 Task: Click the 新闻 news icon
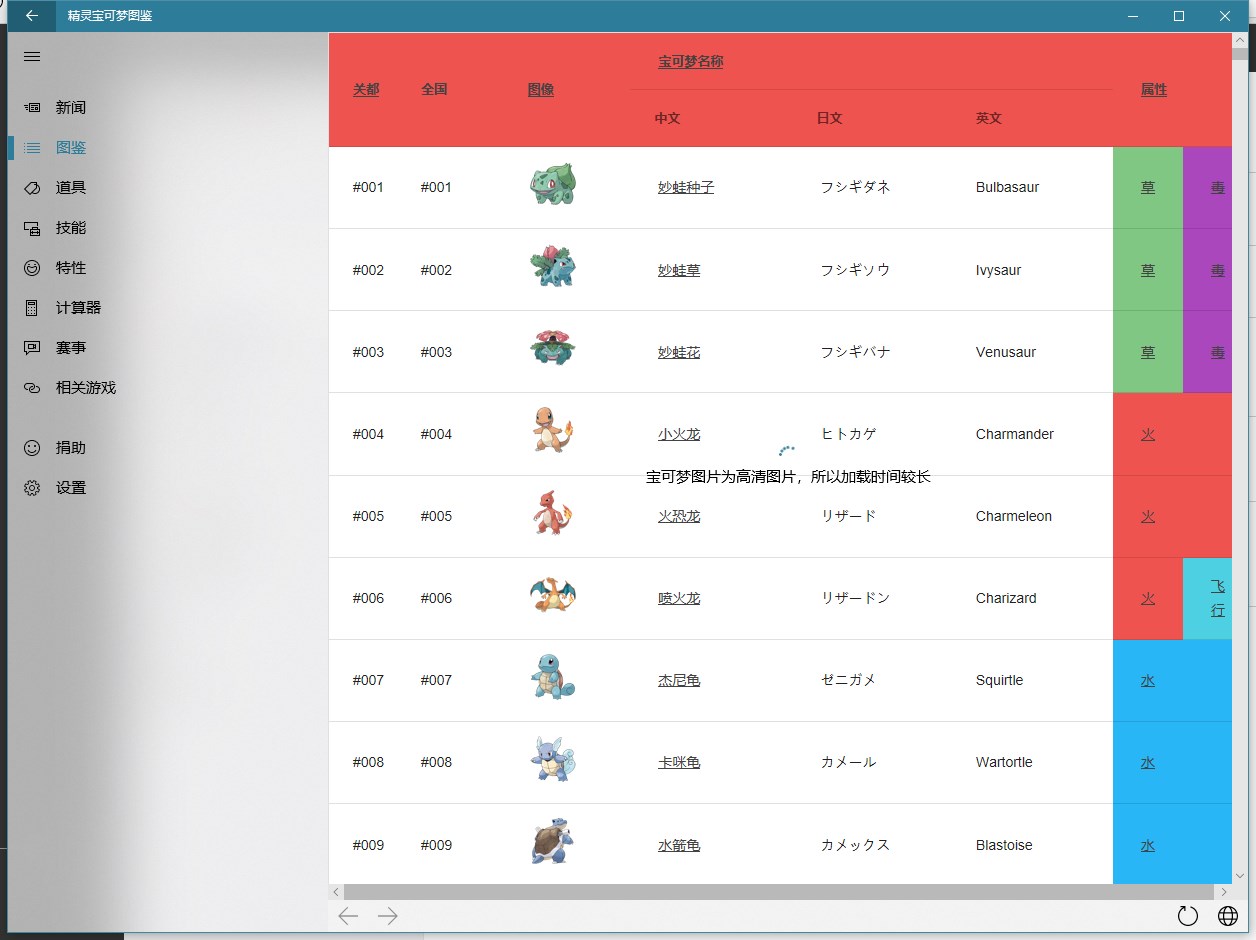(x=32, y=107)
